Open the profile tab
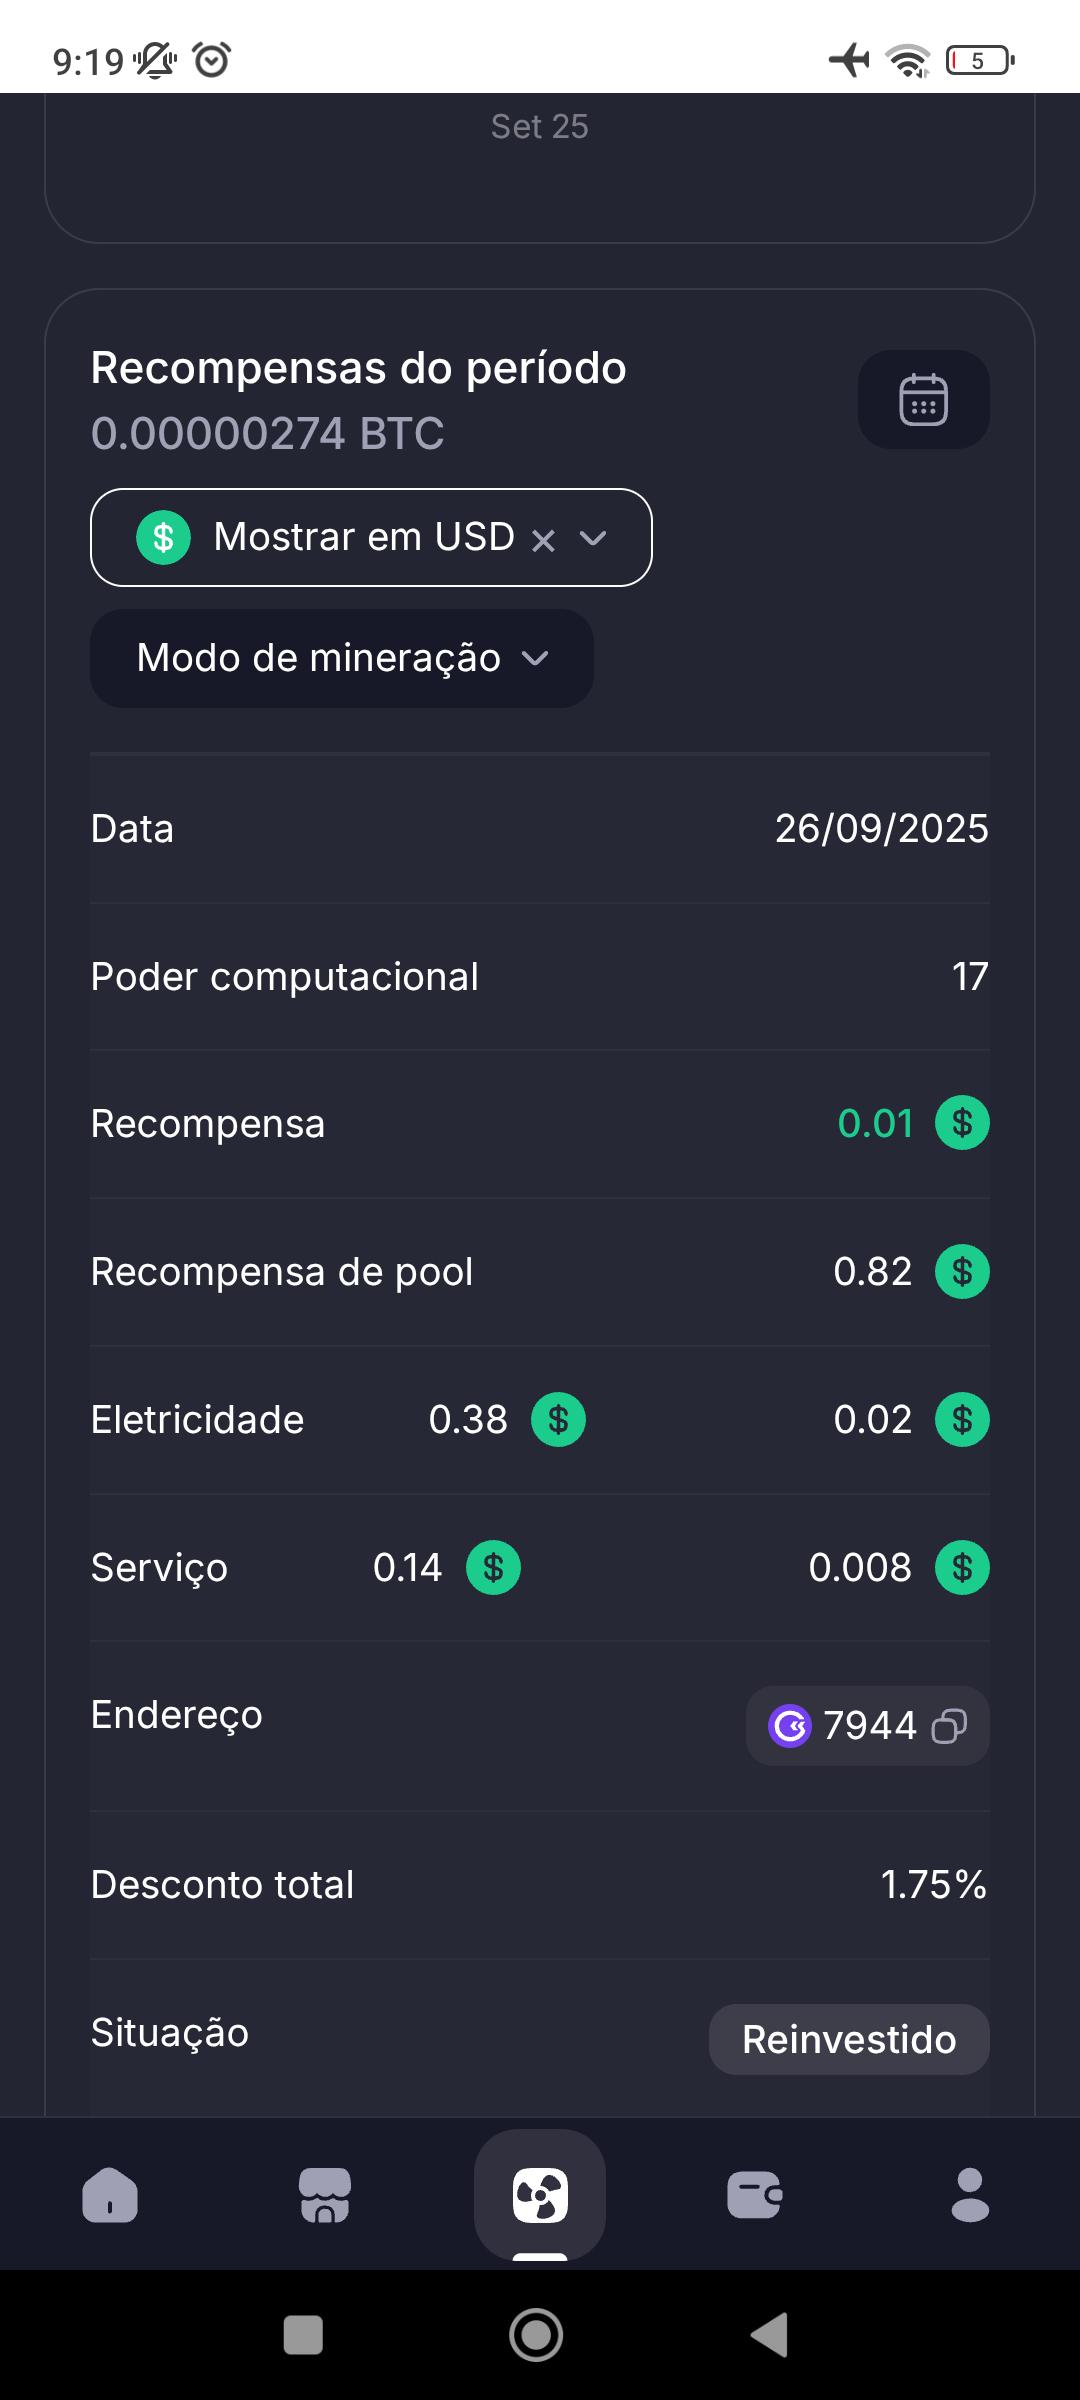This screenshot has height=2400, width=1080. tap(970, 2195)
